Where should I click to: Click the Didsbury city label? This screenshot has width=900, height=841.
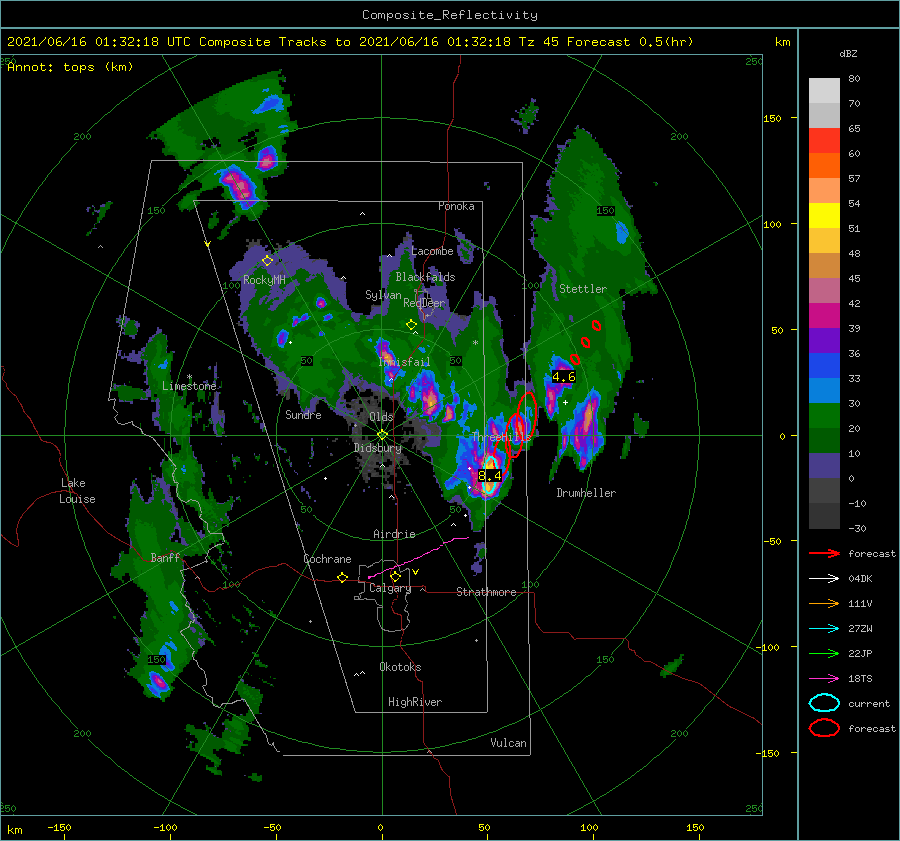(x=378, y=448)
